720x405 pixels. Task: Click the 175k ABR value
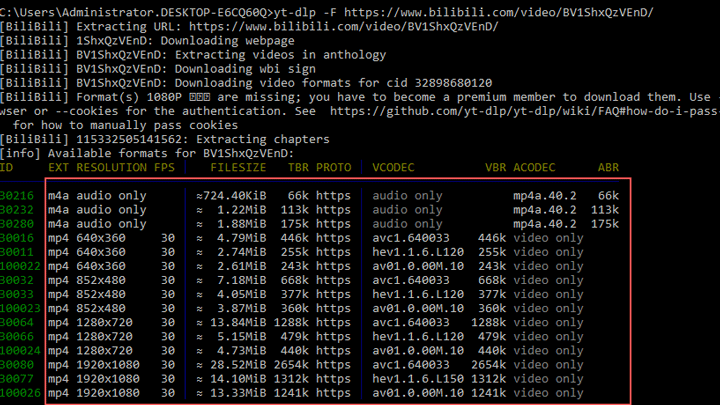point(605,224)
